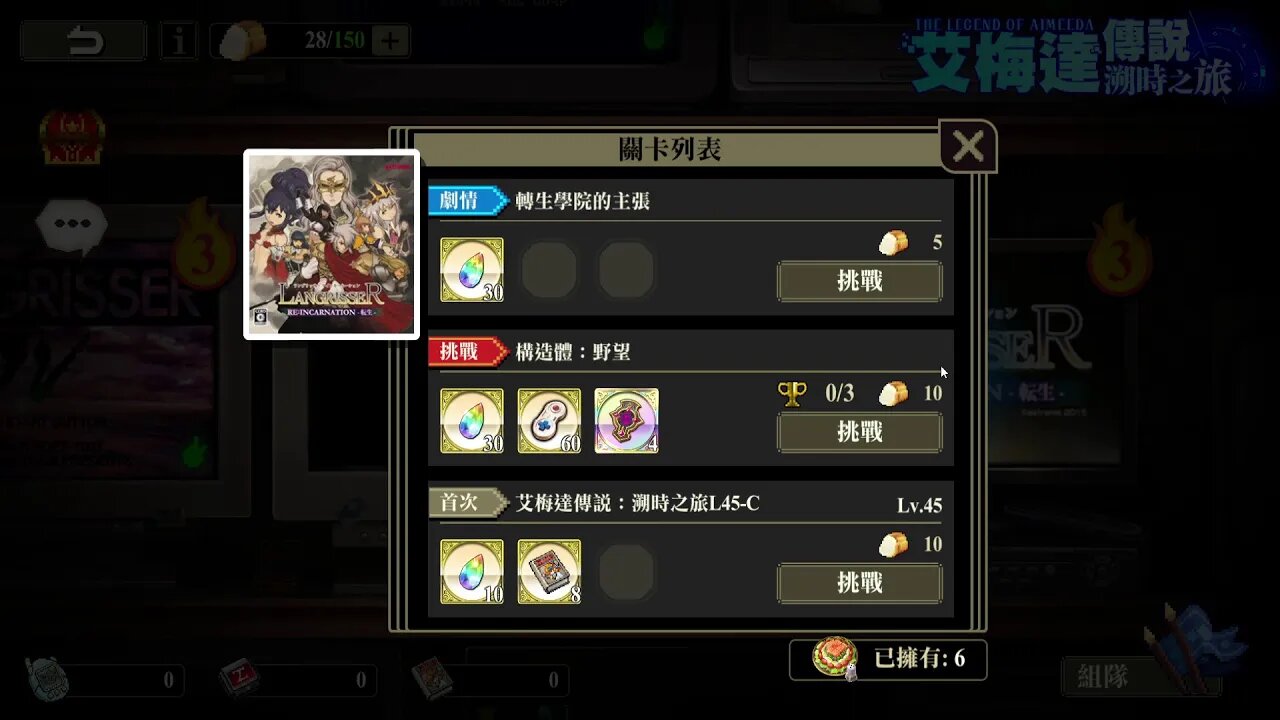Select the purple emblem reward icon
This screenshot has height=720, width=1280.
coord(626,421)
